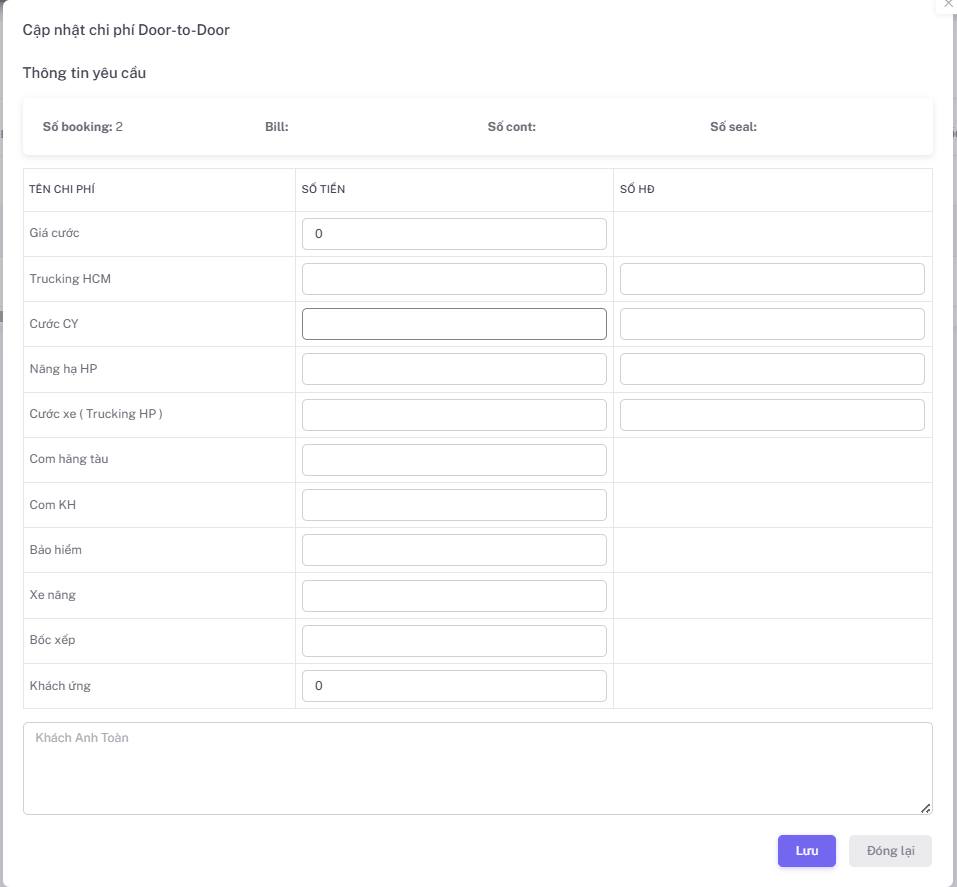
Task: Select the Cước xe Trucking HP amount field
Action: tap(454, 415)
